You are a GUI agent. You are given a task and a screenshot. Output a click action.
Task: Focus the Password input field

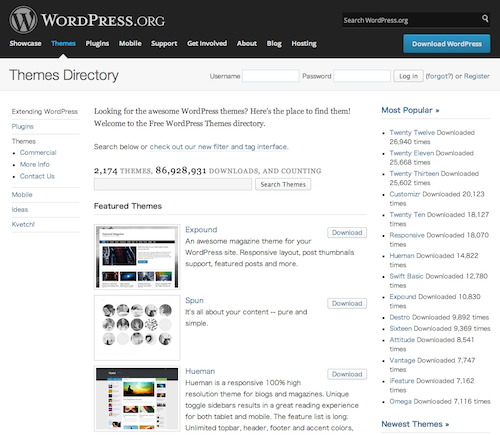(x=362, y=76)
